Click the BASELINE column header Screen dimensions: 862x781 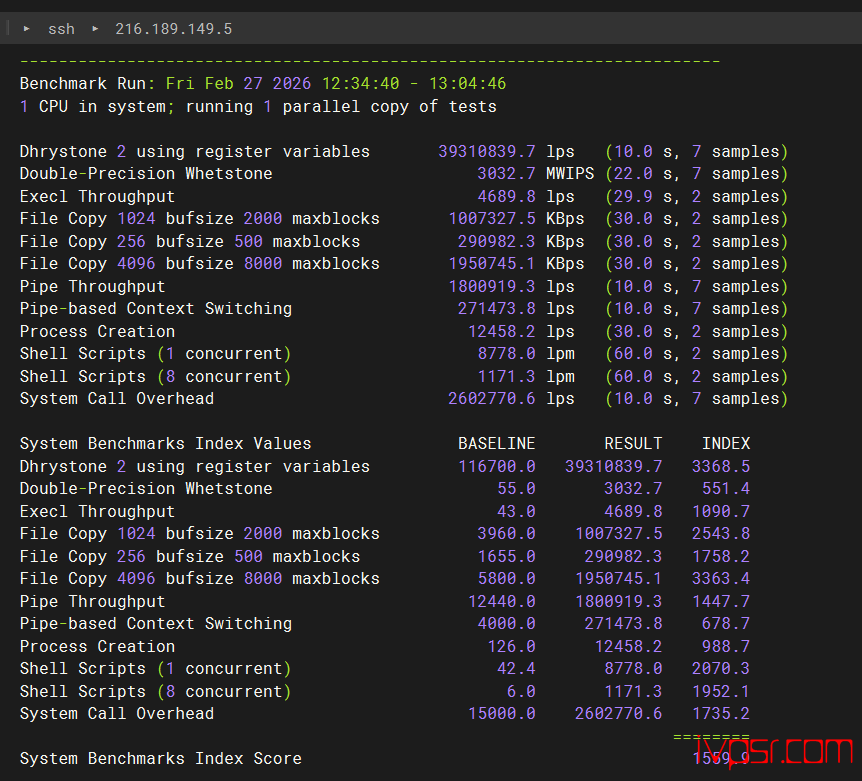[x=496, y=444]
